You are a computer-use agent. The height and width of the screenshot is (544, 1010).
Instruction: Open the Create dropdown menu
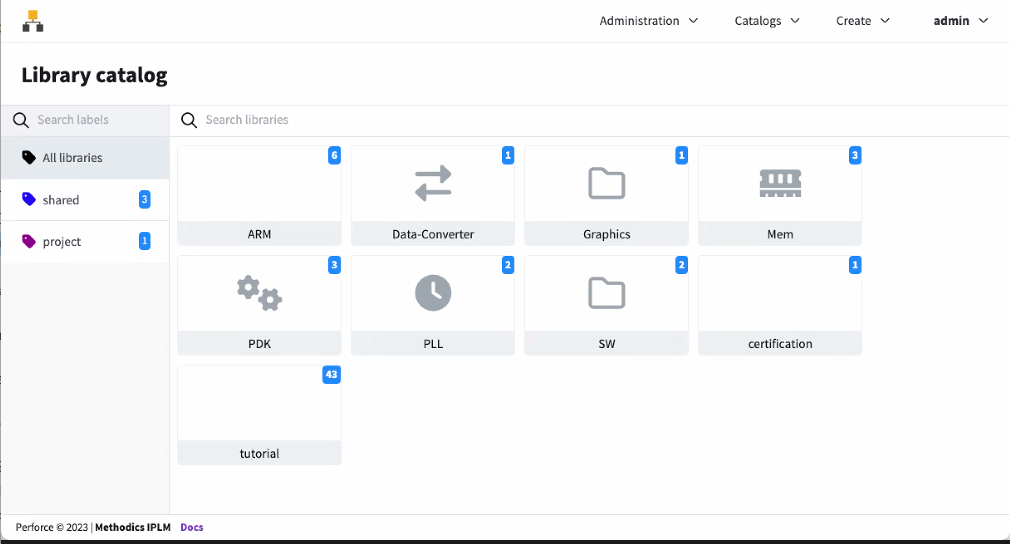pyautogui.click(x=863, y=21)
